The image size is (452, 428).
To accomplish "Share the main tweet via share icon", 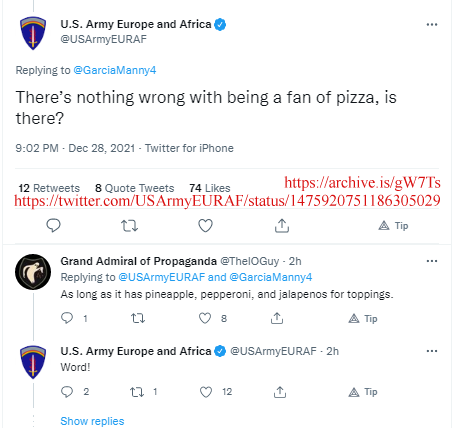I will pyautogui.click(x=282, y=226).
